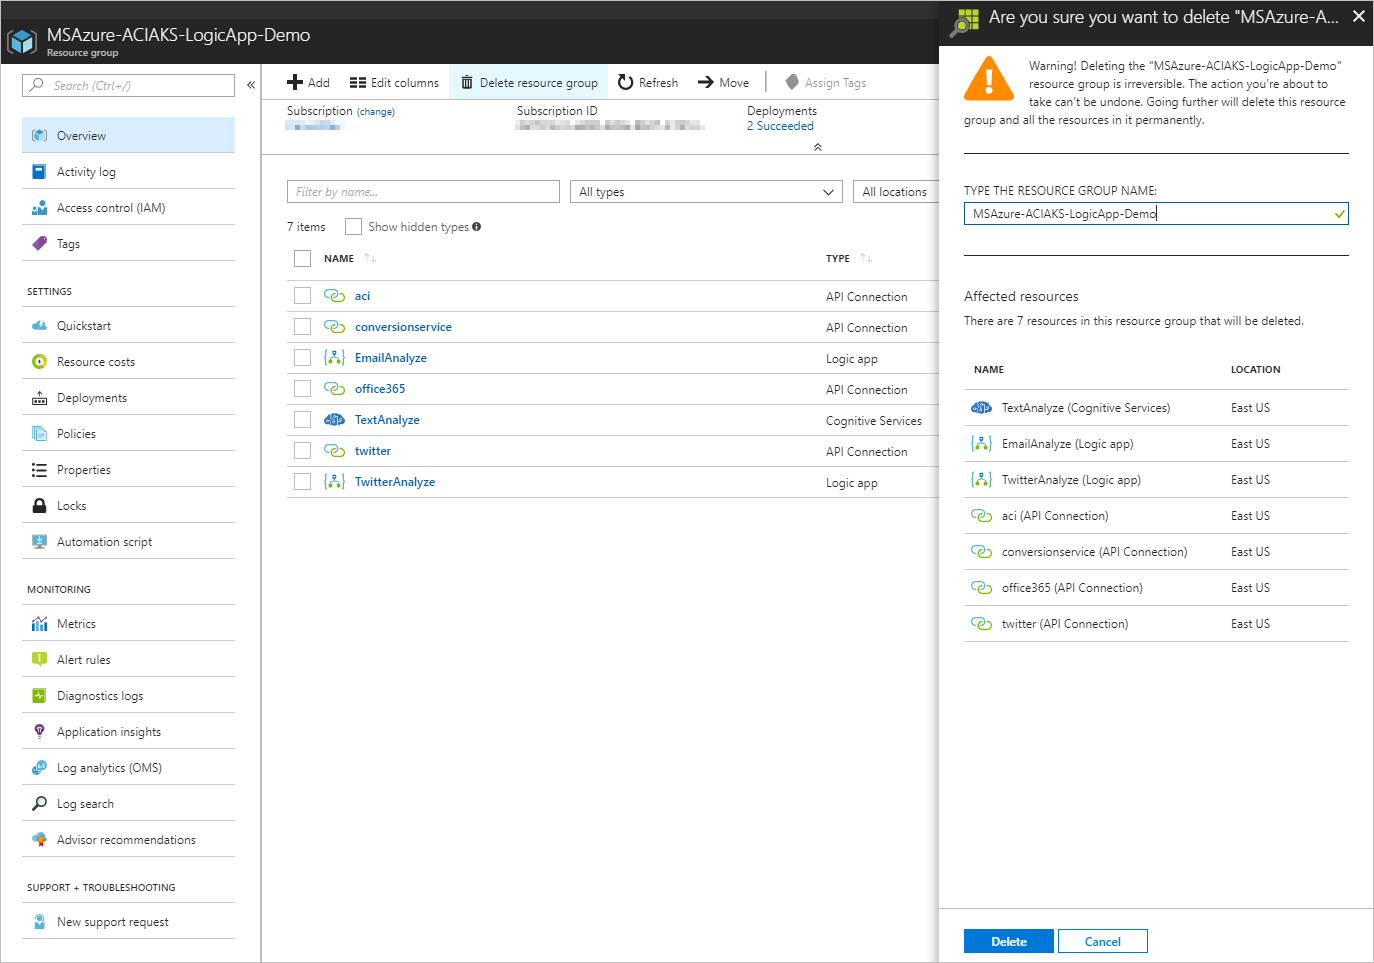The height and width of the screenshot is (963, 1374).
Task: Check the box for TwitterAnalyze resource
Action: point(302,482)
